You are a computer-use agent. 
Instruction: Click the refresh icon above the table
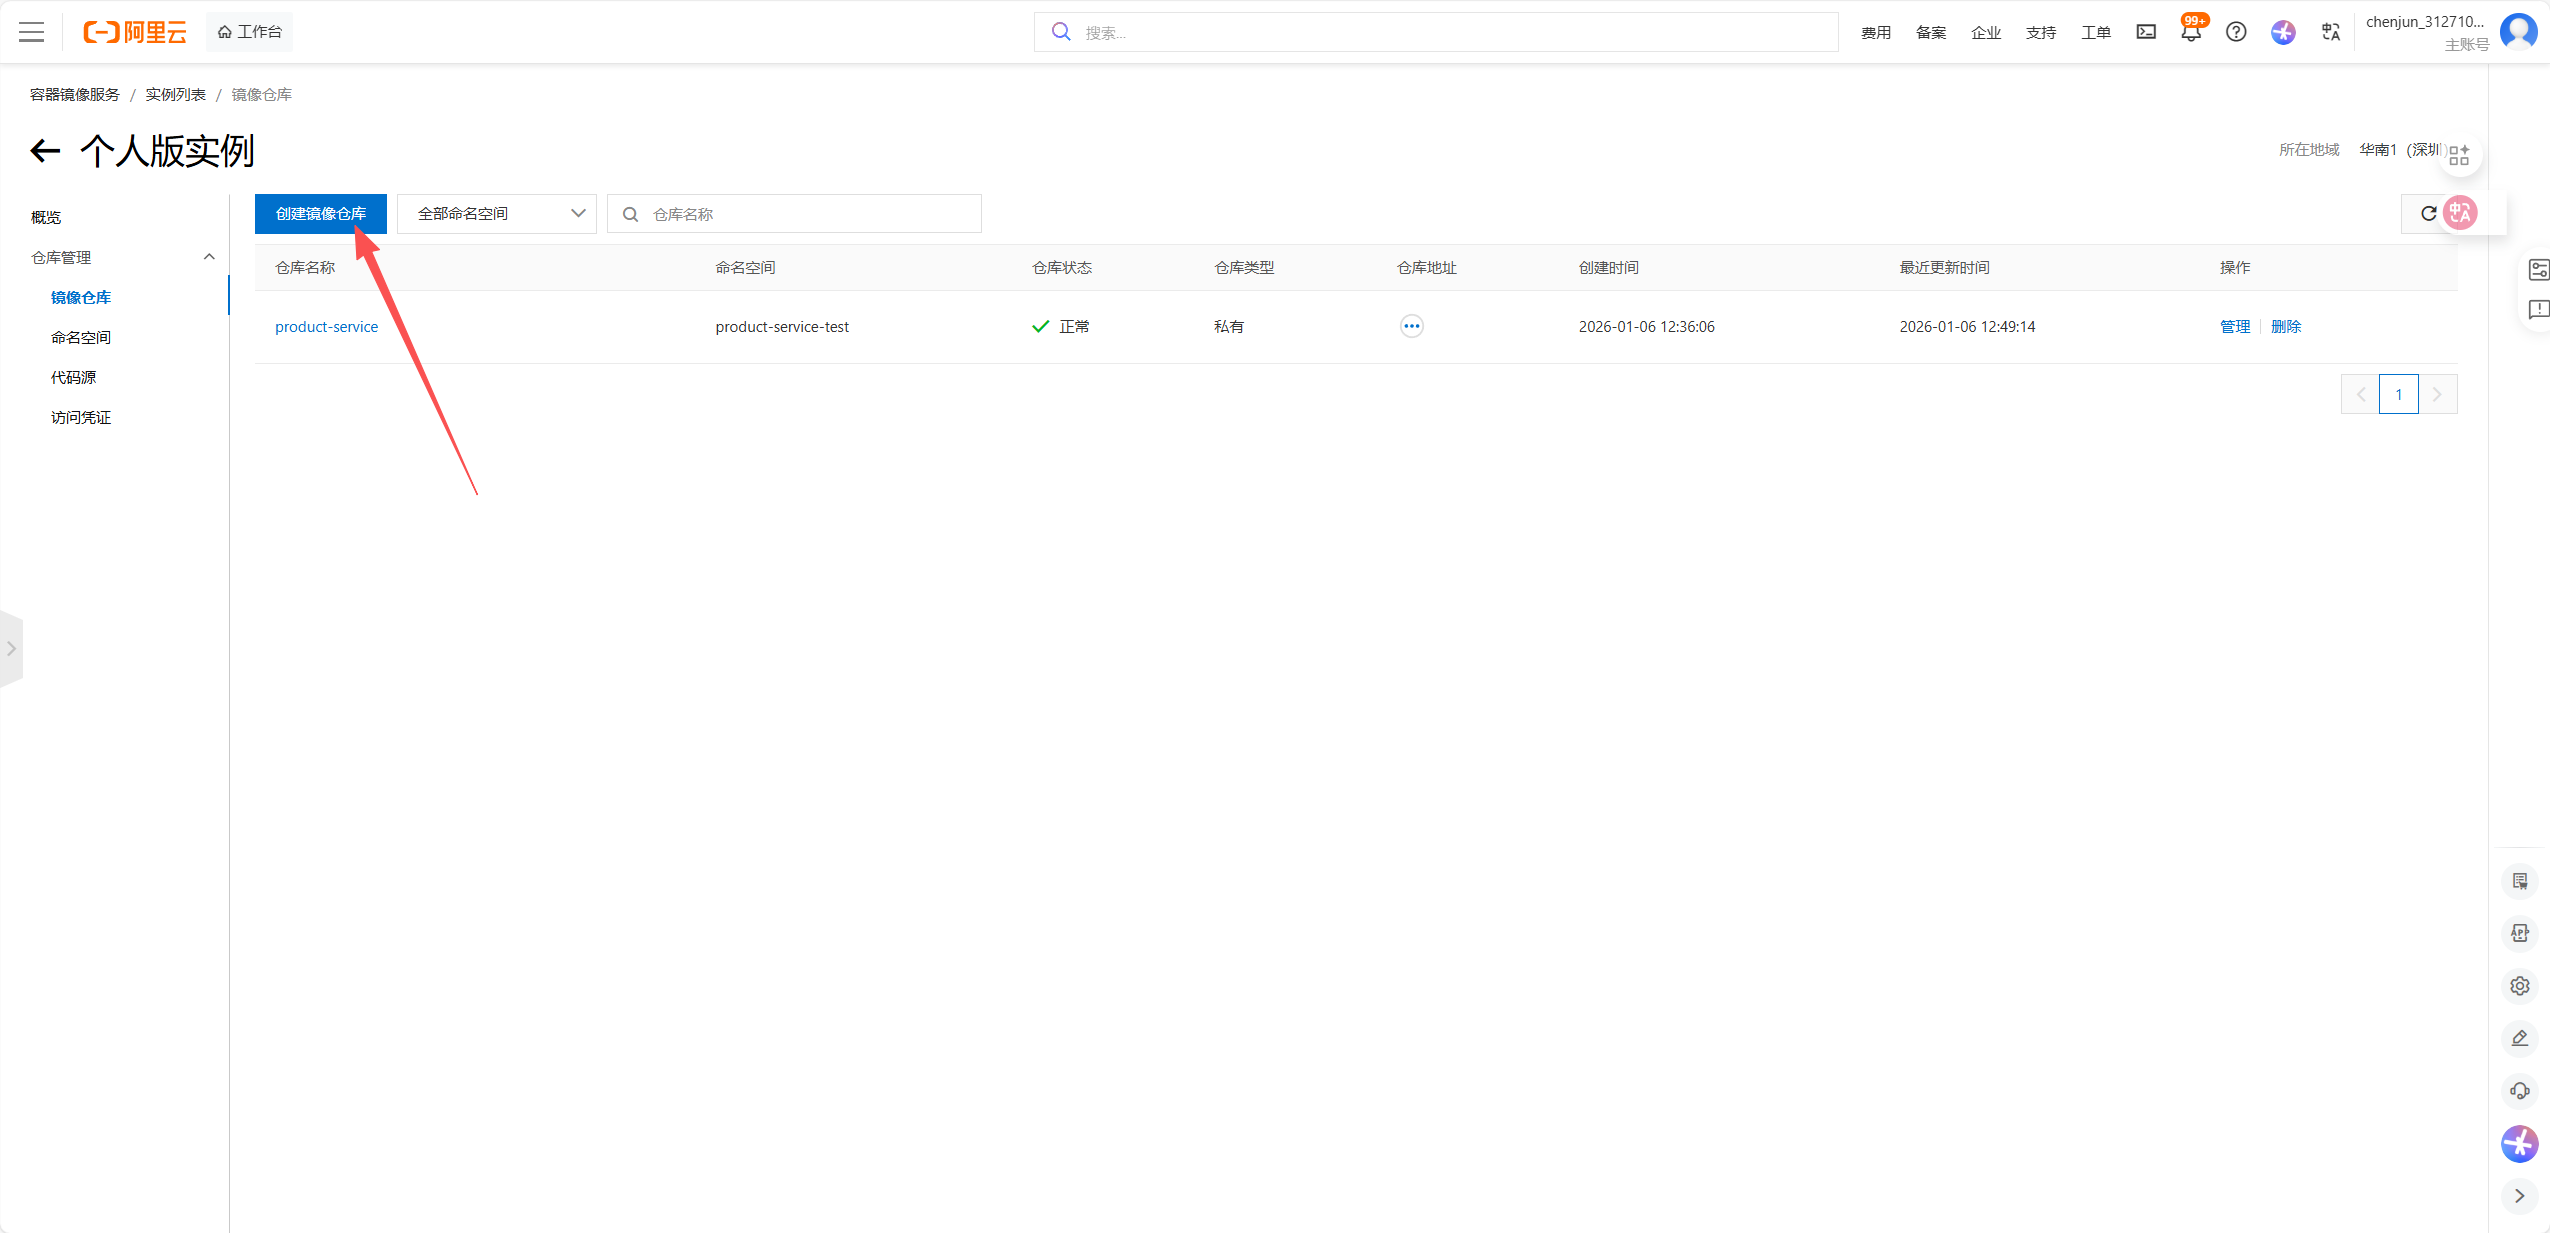[2427, 213]
